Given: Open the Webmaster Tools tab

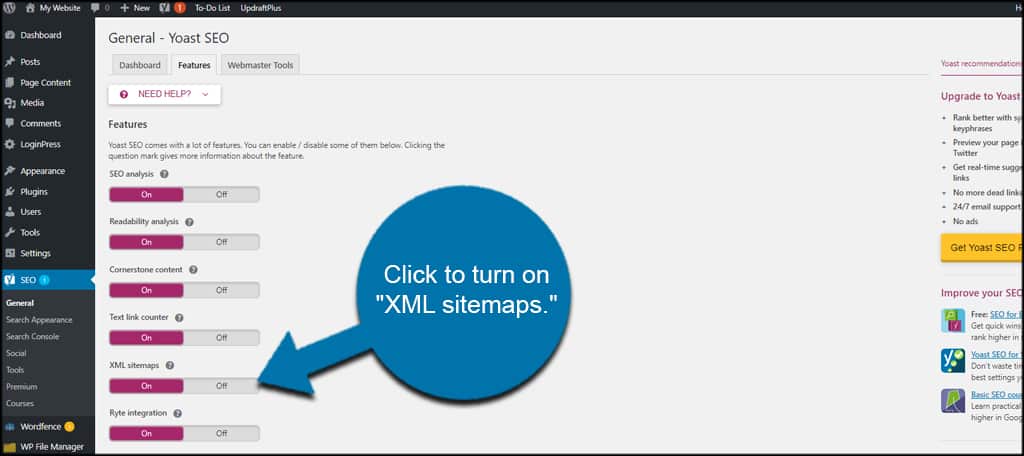Looking at the screenshot, I should tap(260, 65).
